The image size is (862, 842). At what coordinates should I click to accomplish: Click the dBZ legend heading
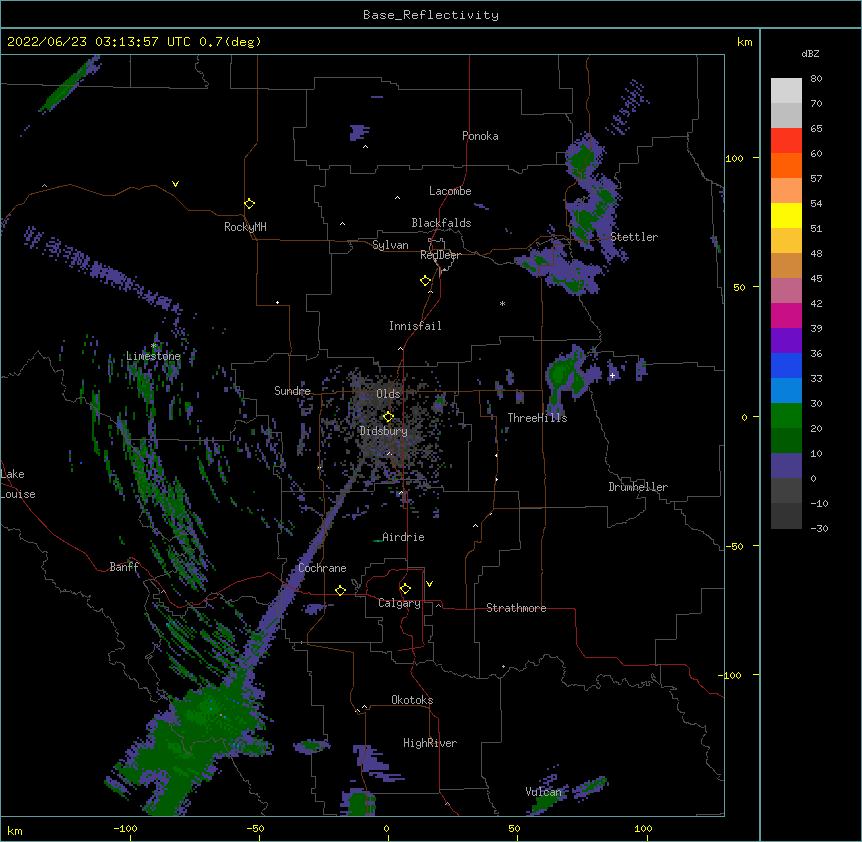coord(810,53)
